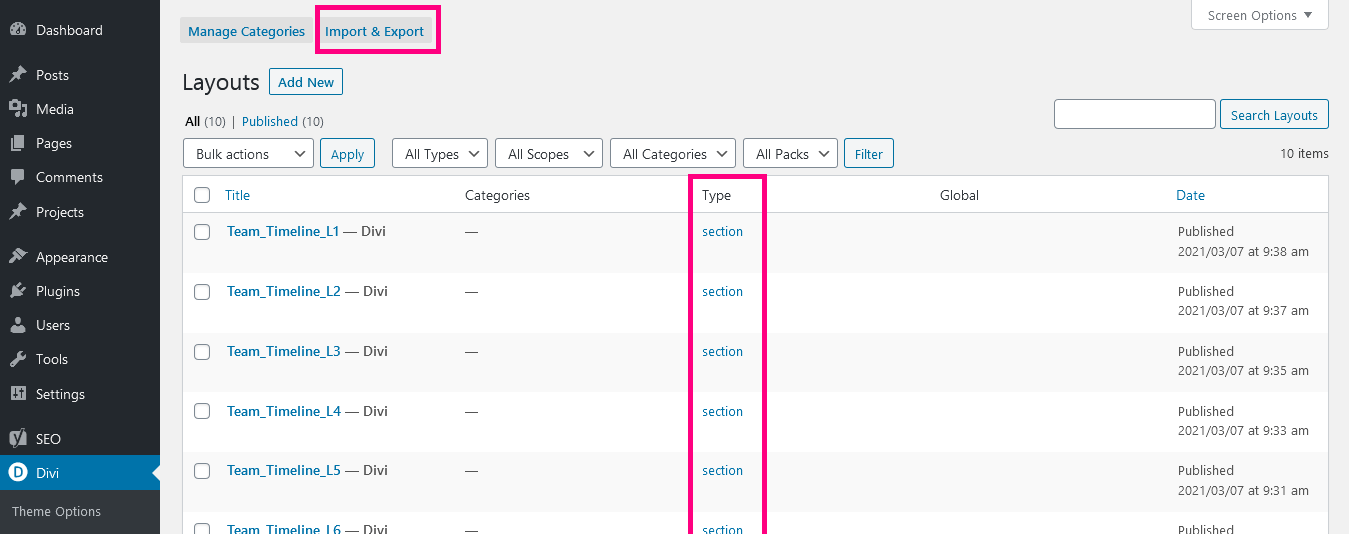Click the section type link for Team_Timeline_L5
This screenshot has width=1349, height=534.
[x=722, y=470]
